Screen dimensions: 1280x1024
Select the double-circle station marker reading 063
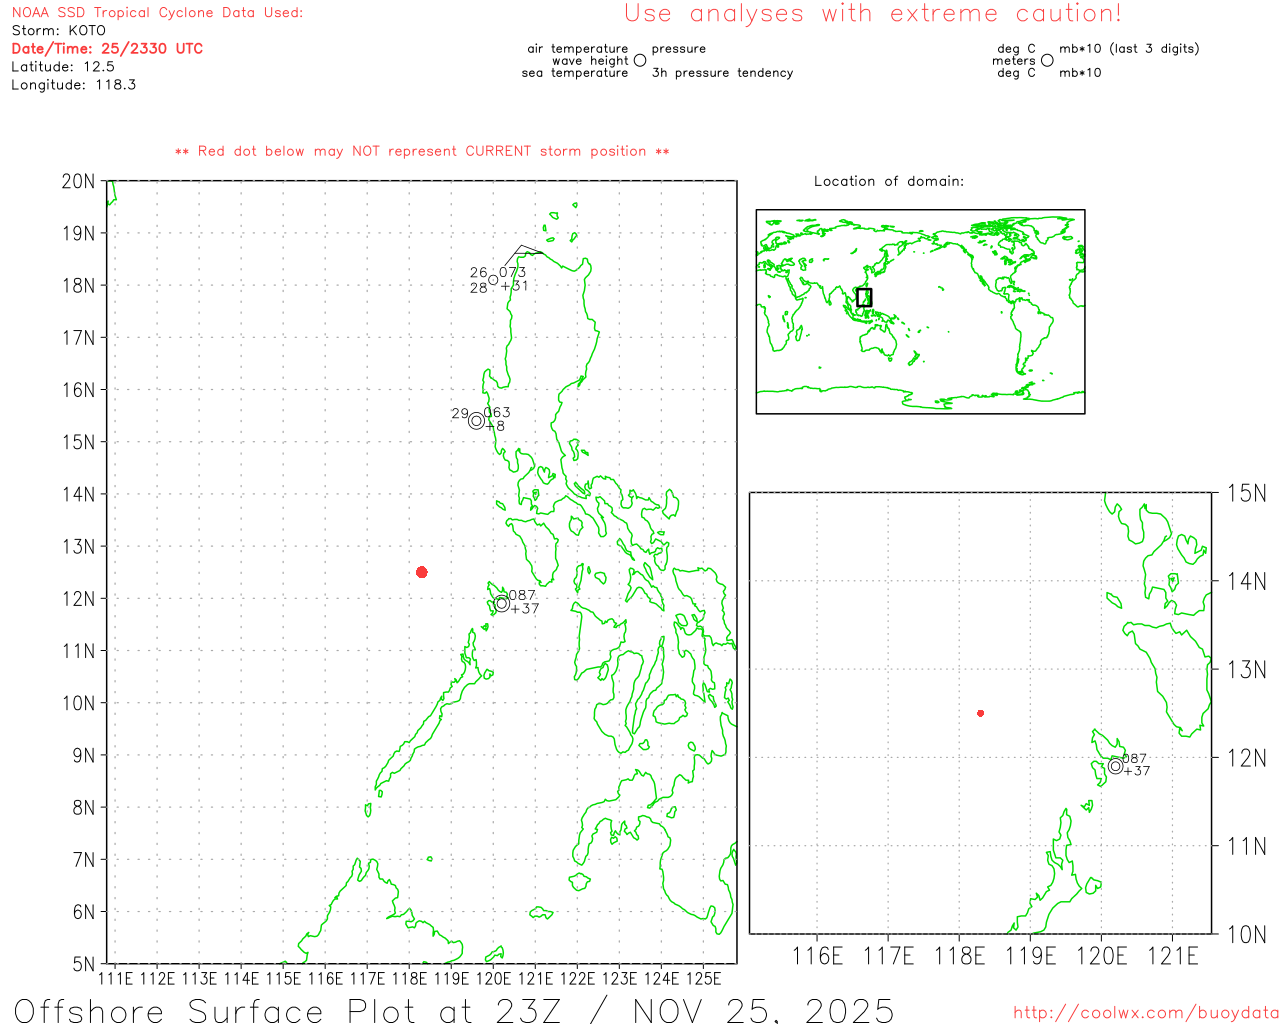pyautogui.click(x=477, y=421)
